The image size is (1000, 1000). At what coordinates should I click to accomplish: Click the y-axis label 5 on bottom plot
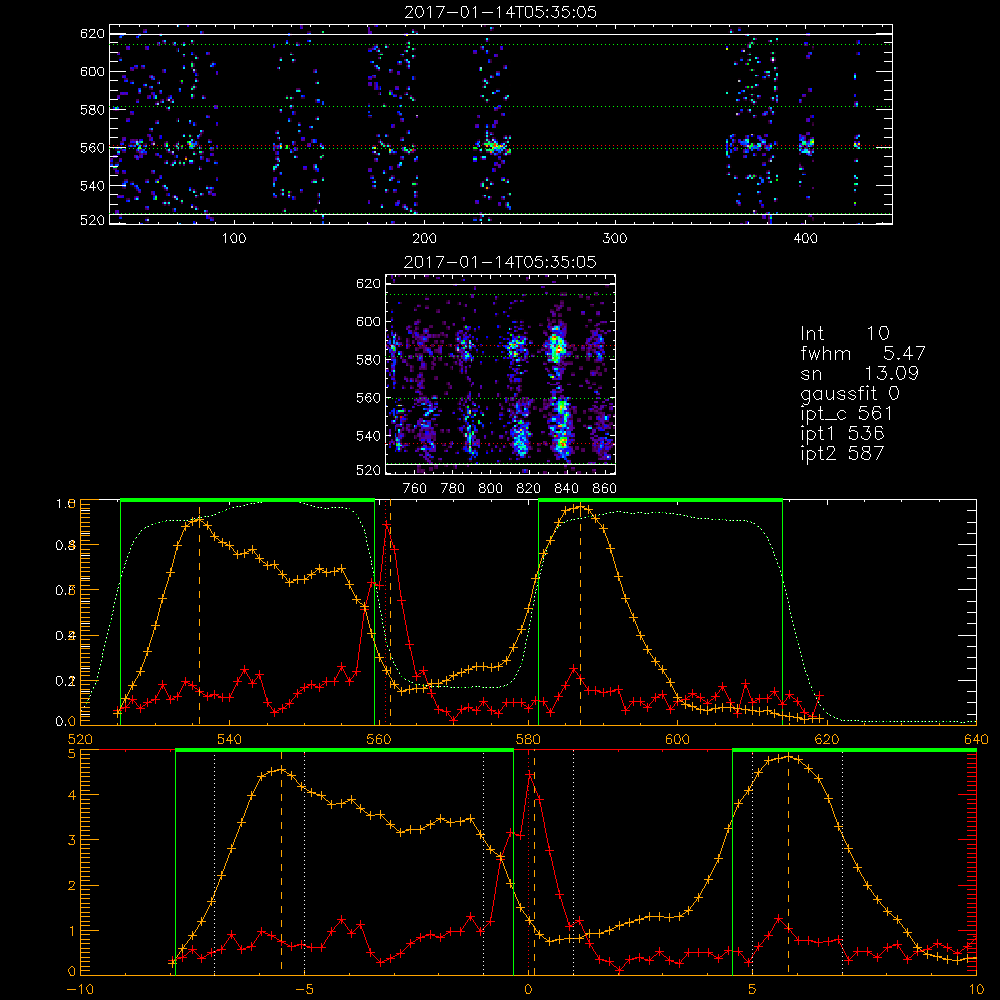[71, 753]
